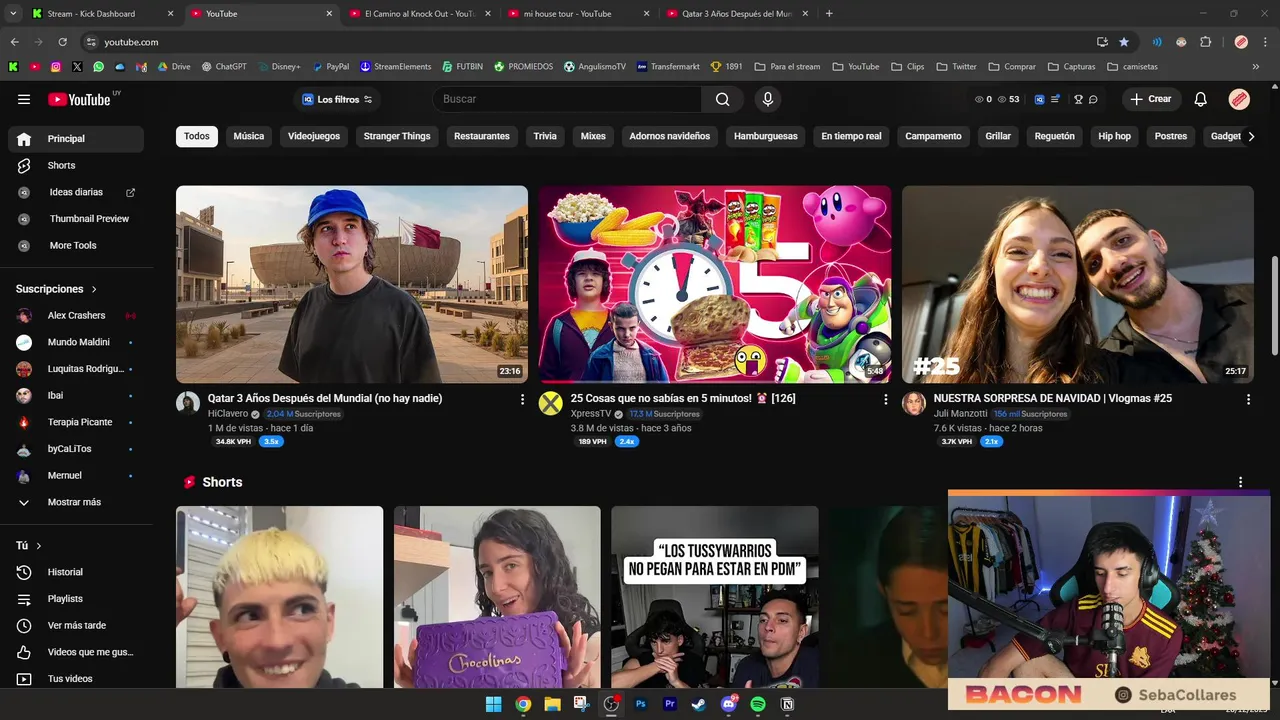Select the Videojuegos filter chip
1280x720 pixels.
point(314,136)
